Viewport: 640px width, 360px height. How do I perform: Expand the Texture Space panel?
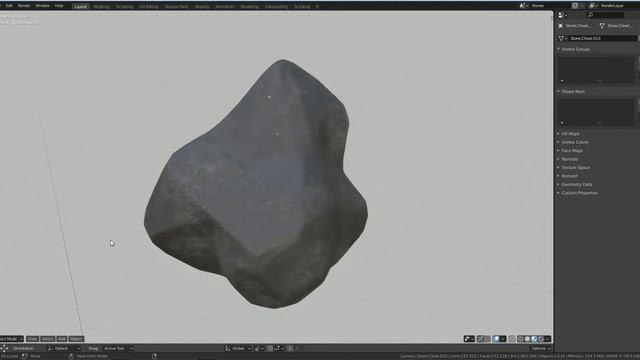click(x=575, y=168)
